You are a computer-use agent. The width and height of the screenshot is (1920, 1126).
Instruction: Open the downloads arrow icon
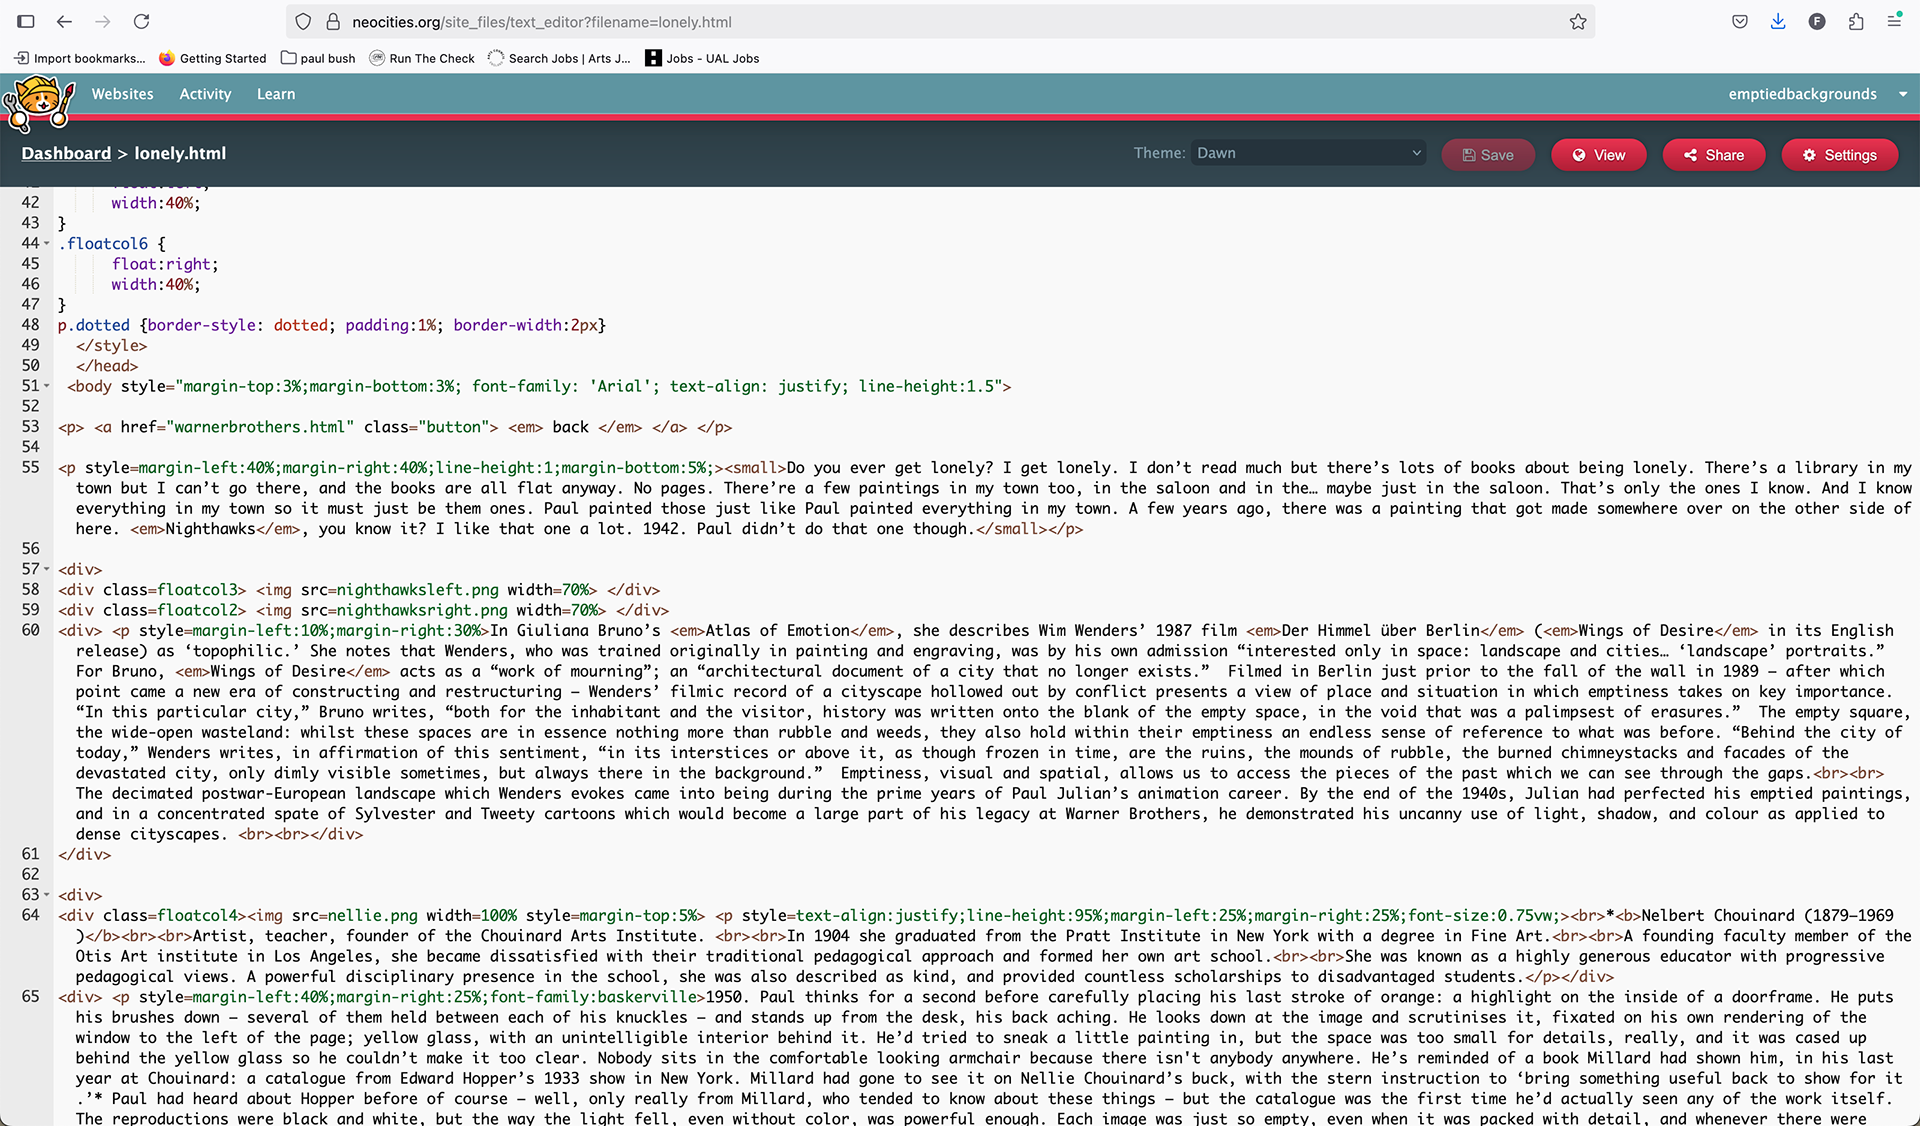click(1778, 22)
